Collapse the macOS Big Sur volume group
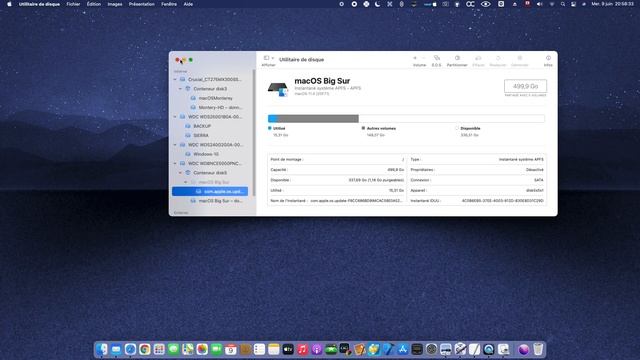The height and width of the screenshot is (360, 640). point(186,182)
